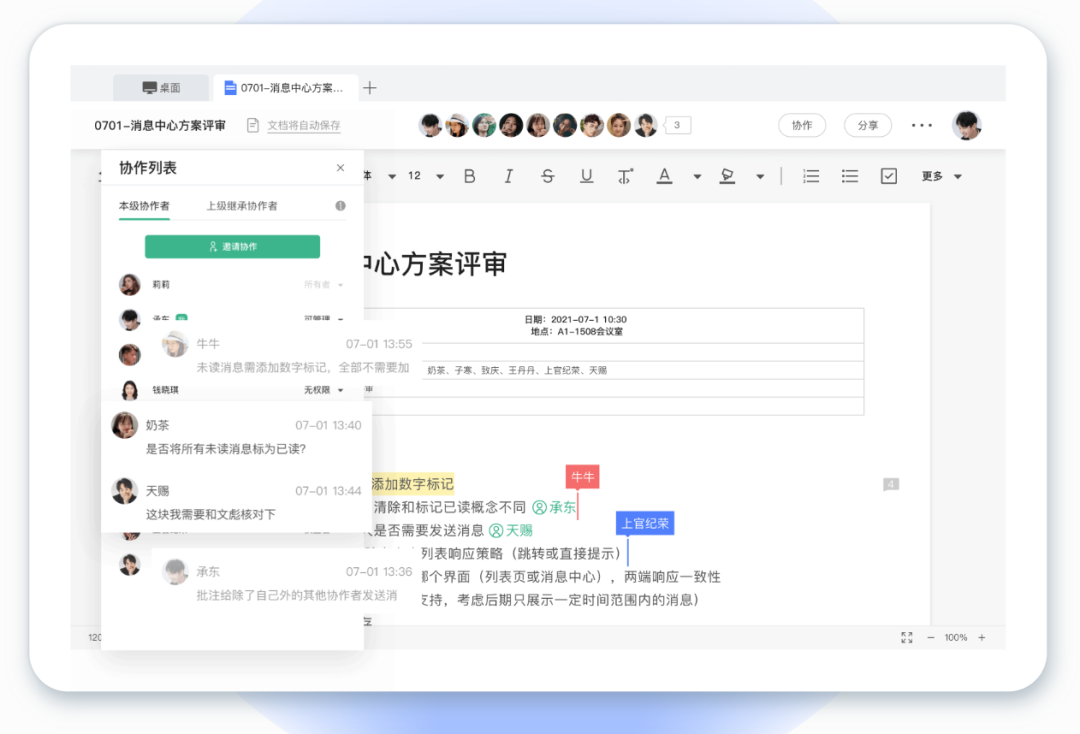
Task: Open 奶茶's comment about unread messages
Action: pyautogui.click(x=237, y=435)
